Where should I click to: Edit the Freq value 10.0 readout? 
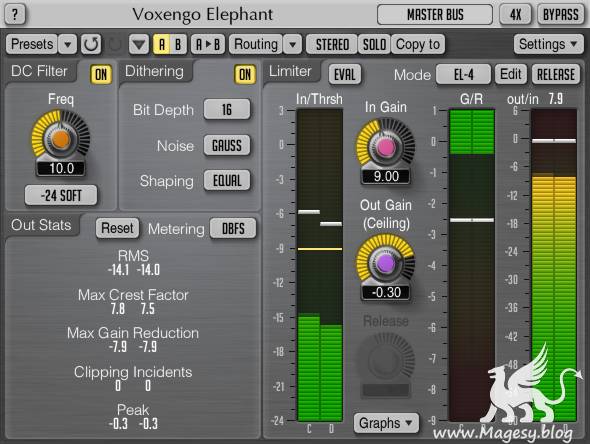click(x=61, y=168)
